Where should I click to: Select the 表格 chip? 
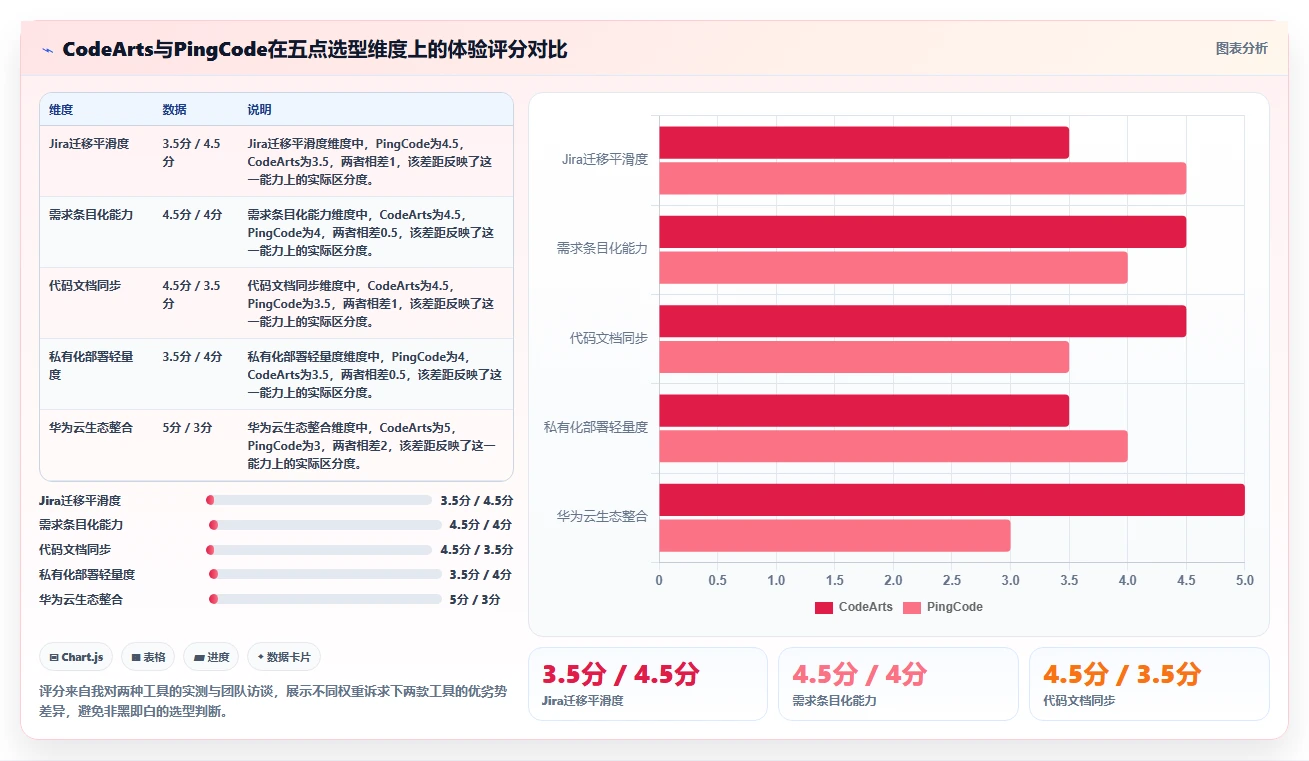(x=148, y=657)
